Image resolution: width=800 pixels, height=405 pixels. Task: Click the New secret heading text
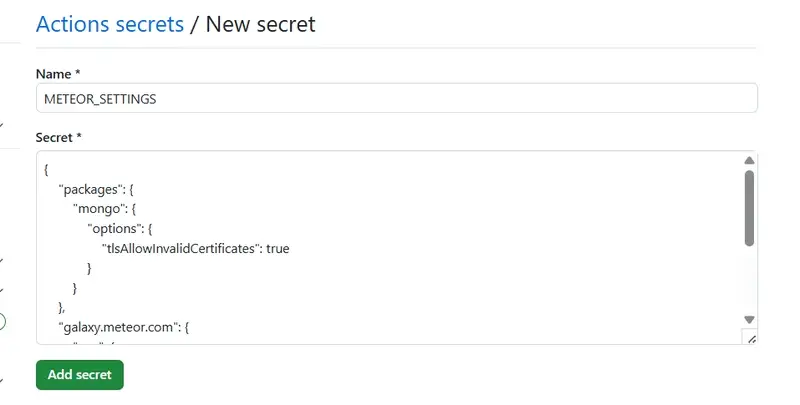tap(260, 24)
